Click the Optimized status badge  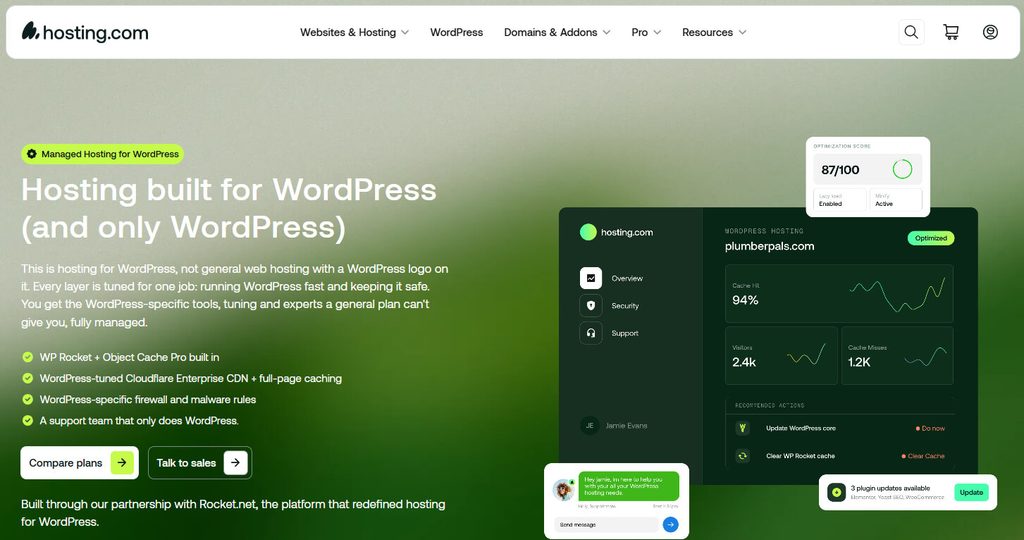coord(931,238)
